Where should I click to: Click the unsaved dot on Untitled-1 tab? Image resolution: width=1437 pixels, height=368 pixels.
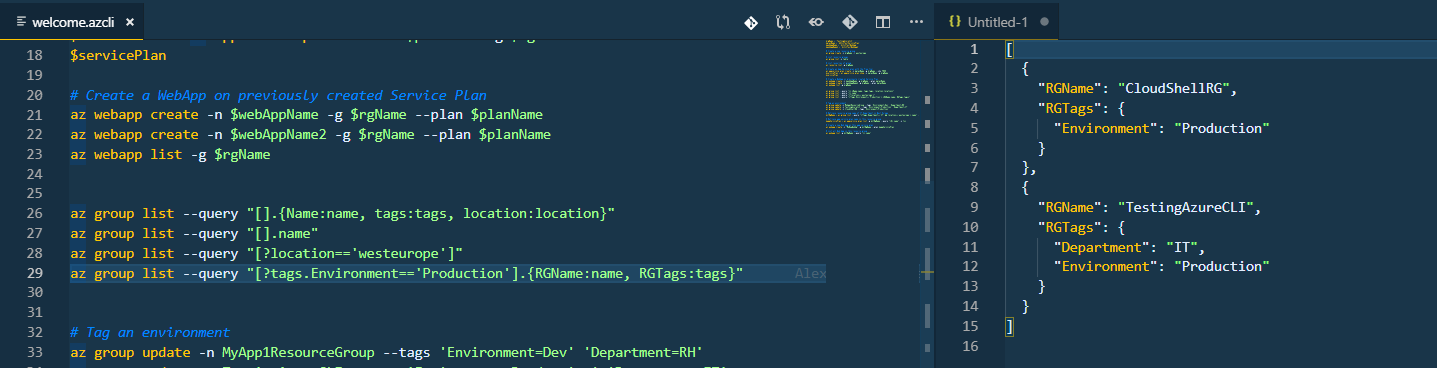click(x=1045, y=21)
